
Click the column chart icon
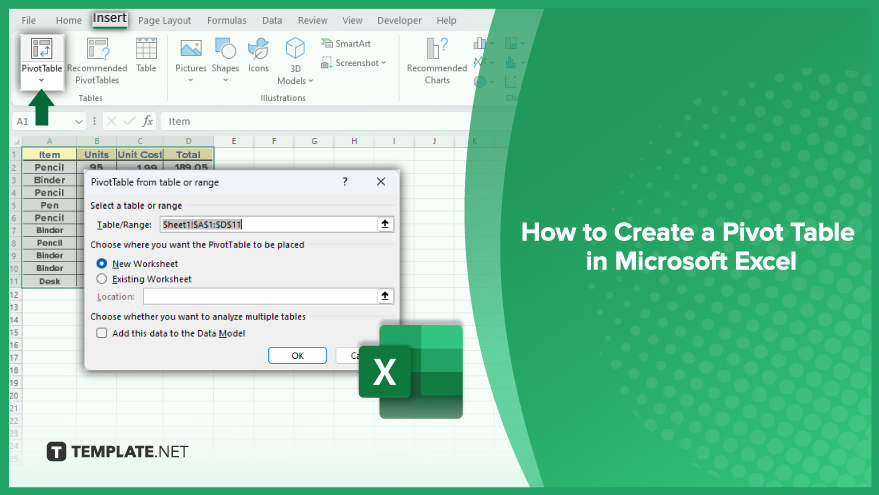click(x=480, y=43)
